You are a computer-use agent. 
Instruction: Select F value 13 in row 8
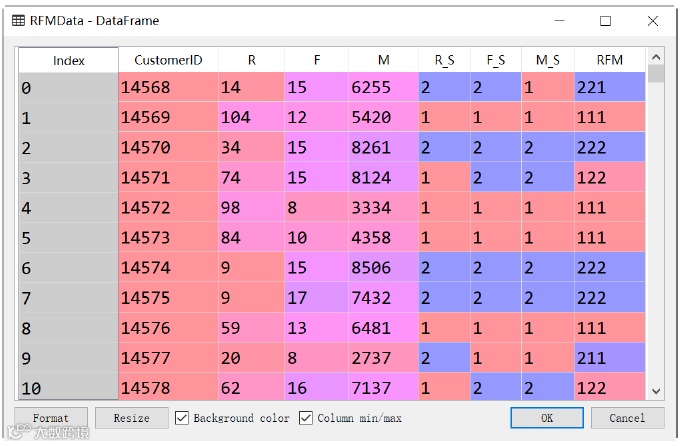coord(317,328)
